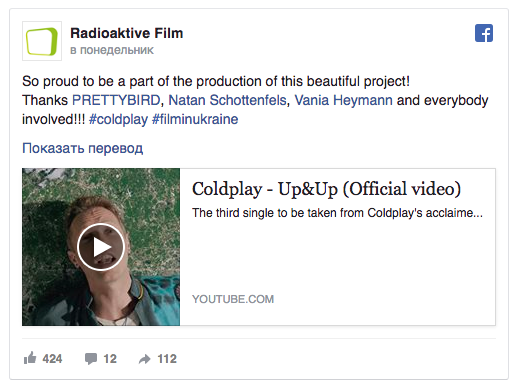Open the PRETTYBIRD tagged page
Viewport: 518px width, 386px height.
(116, 100)
